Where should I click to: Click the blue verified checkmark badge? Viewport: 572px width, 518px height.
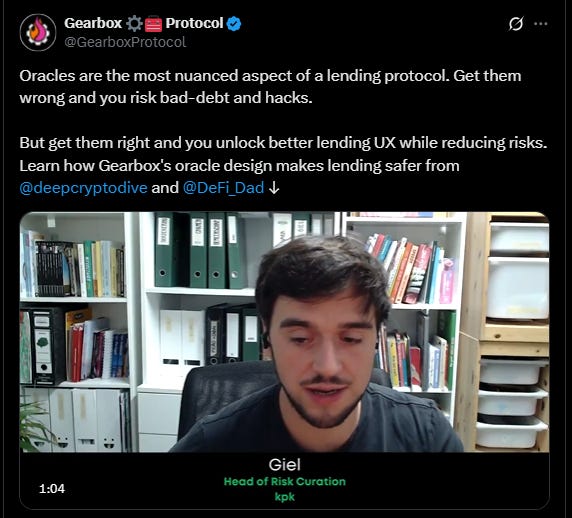tap(233, 24)
